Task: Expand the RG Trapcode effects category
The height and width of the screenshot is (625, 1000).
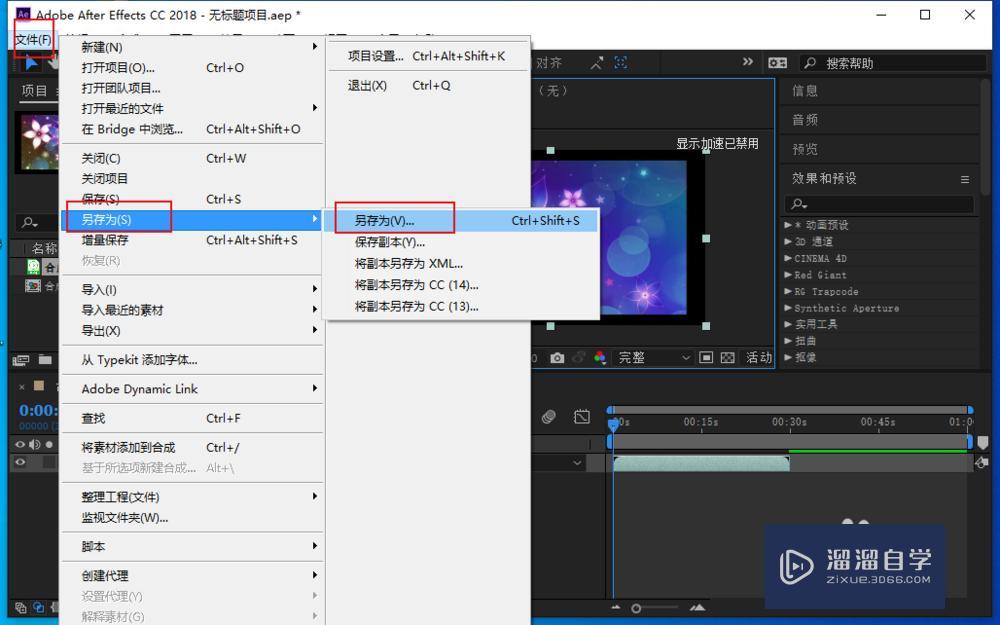Action: point(788,291)
